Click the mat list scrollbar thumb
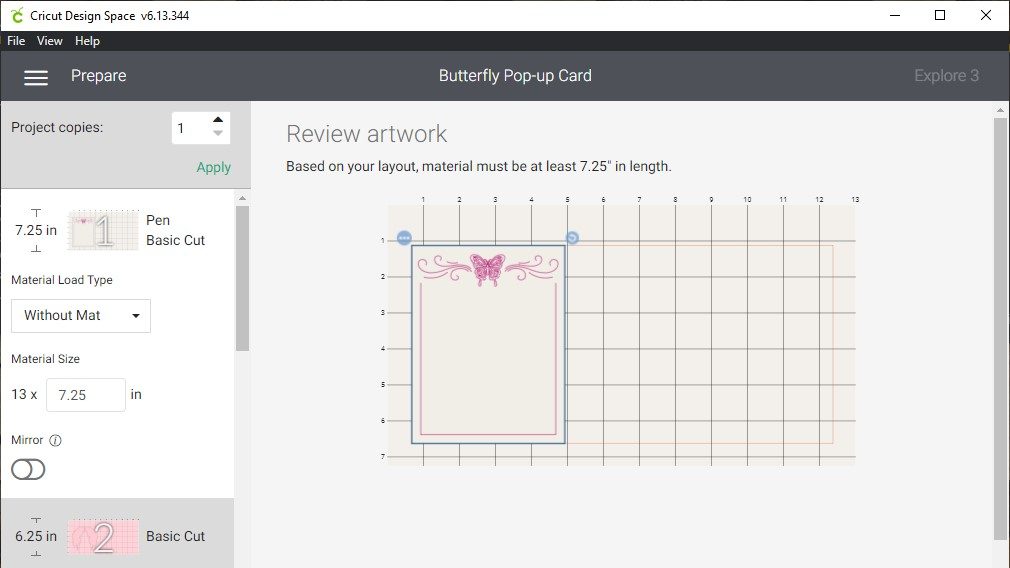This screenshot has height=568, width=1010. (x=242, y=278)
